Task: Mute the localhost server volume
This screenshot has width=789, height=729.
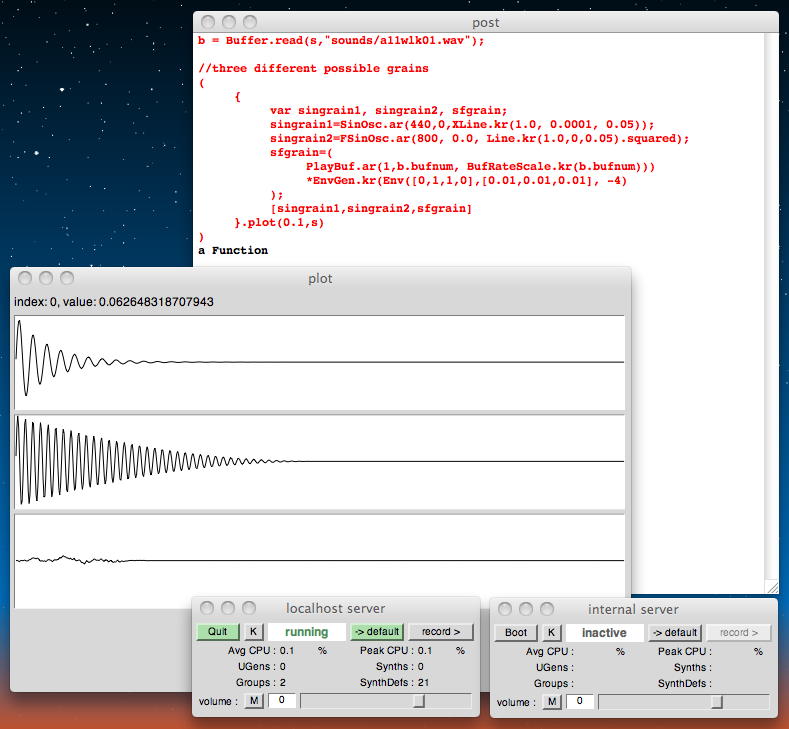Action: pyautogui.click(x=254, y=701)
